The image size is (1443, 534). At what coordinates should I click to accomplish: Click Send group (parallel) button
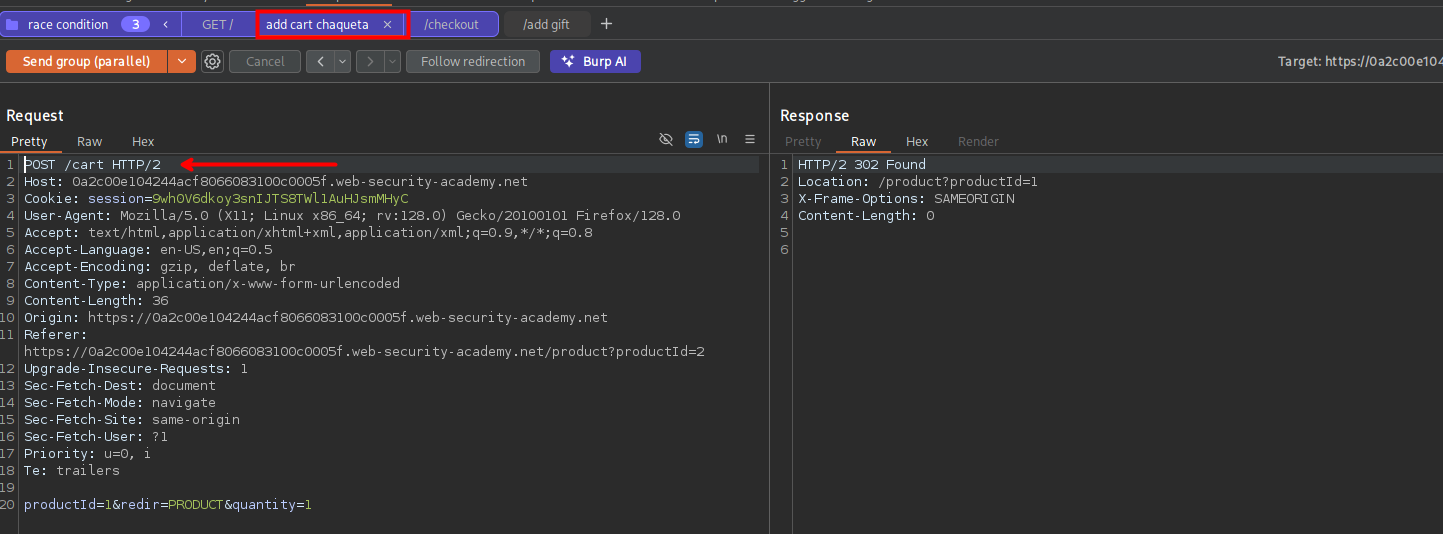tap(86, 62)
